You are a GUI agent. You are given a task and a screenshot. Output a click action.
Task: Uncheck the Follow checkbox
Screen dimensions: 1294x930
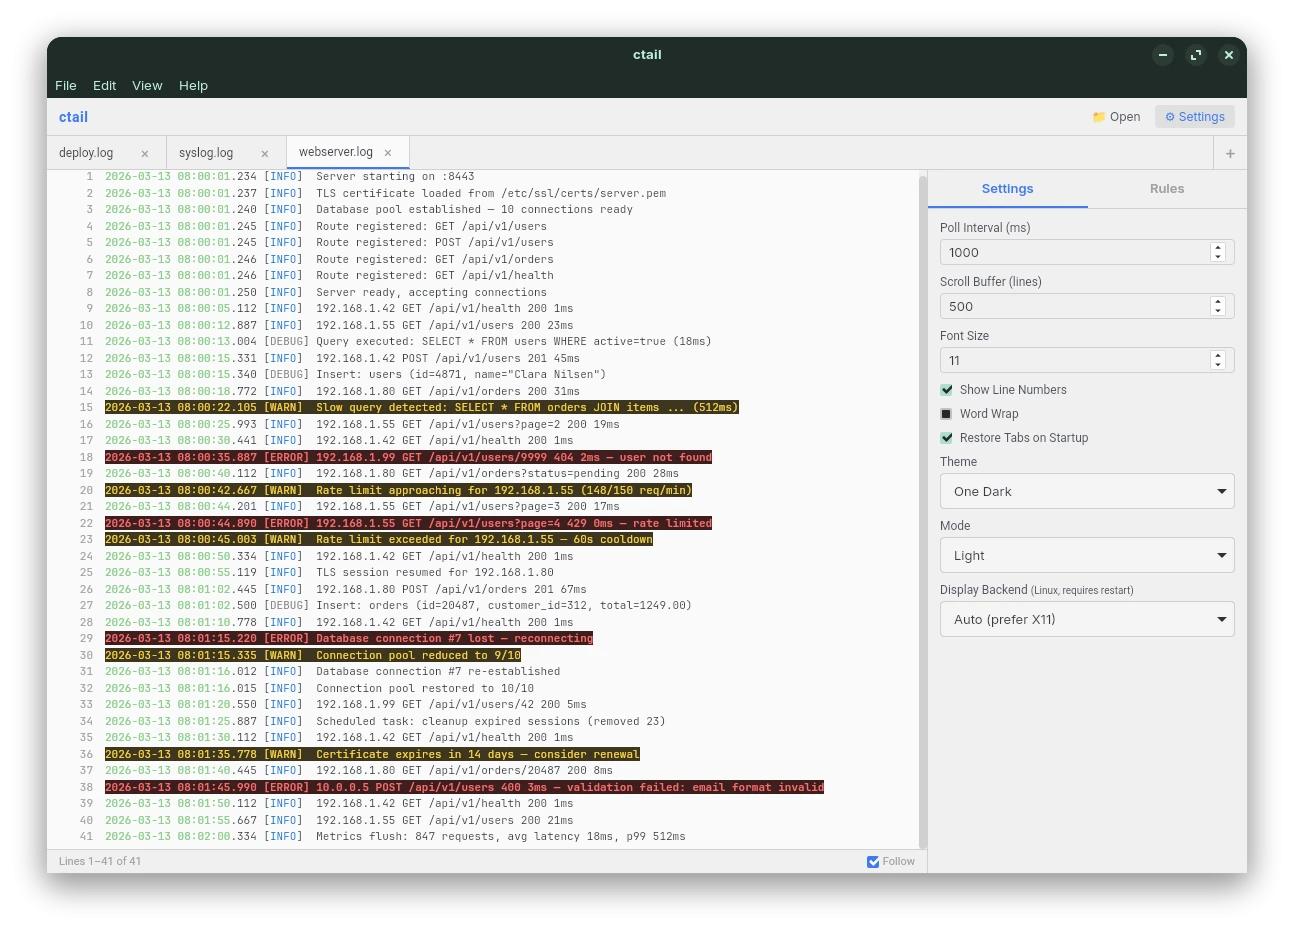(x=873, y=861)
